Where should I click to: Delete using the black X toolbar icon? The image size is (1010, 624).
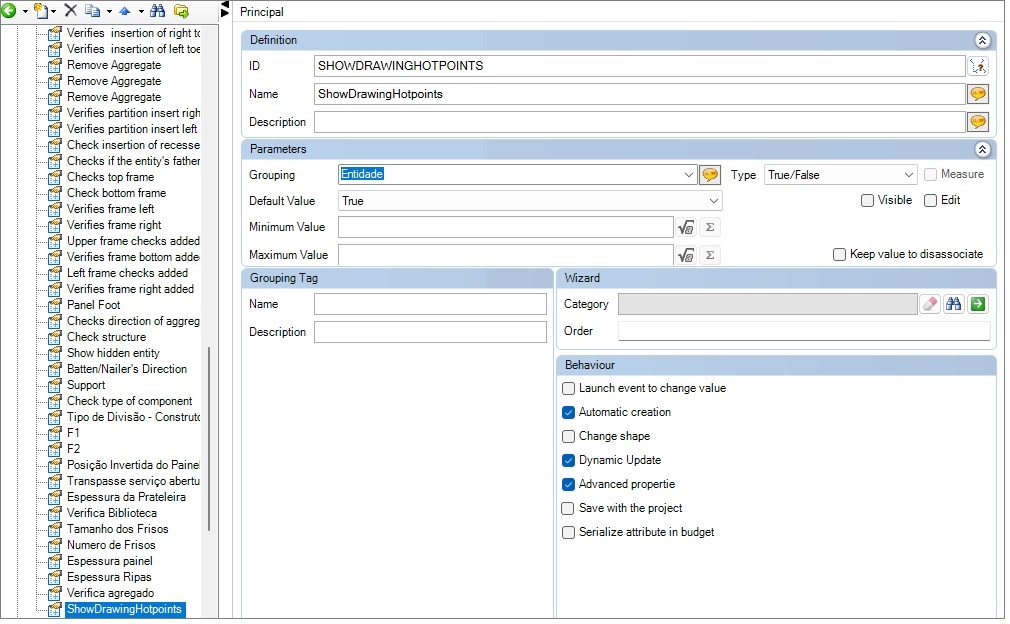coord(71,10)
